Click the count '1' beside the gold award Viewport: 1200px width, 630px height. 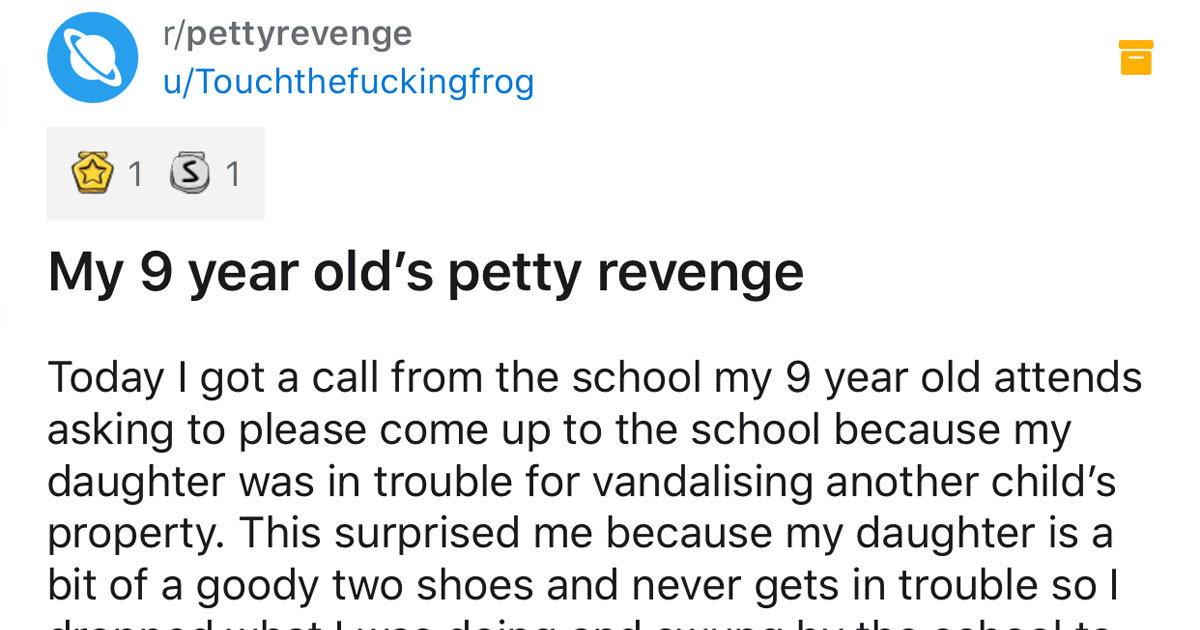[x=134, y=172]
